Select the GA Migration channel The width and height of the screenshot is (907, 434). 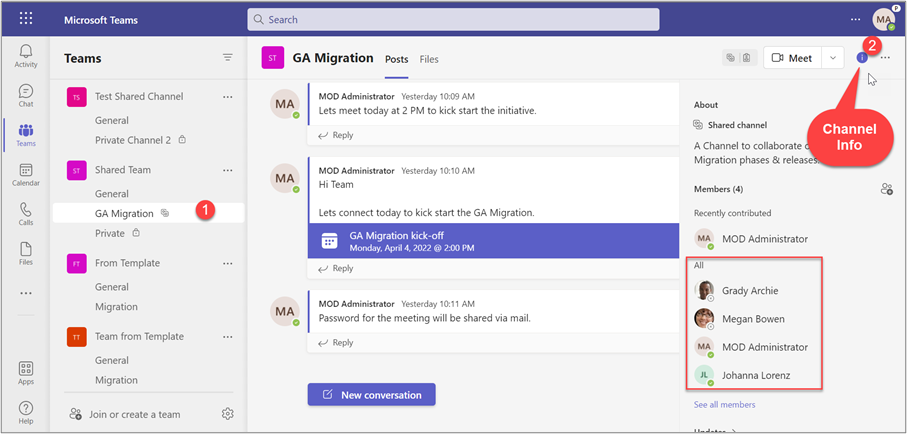[124, 213]
